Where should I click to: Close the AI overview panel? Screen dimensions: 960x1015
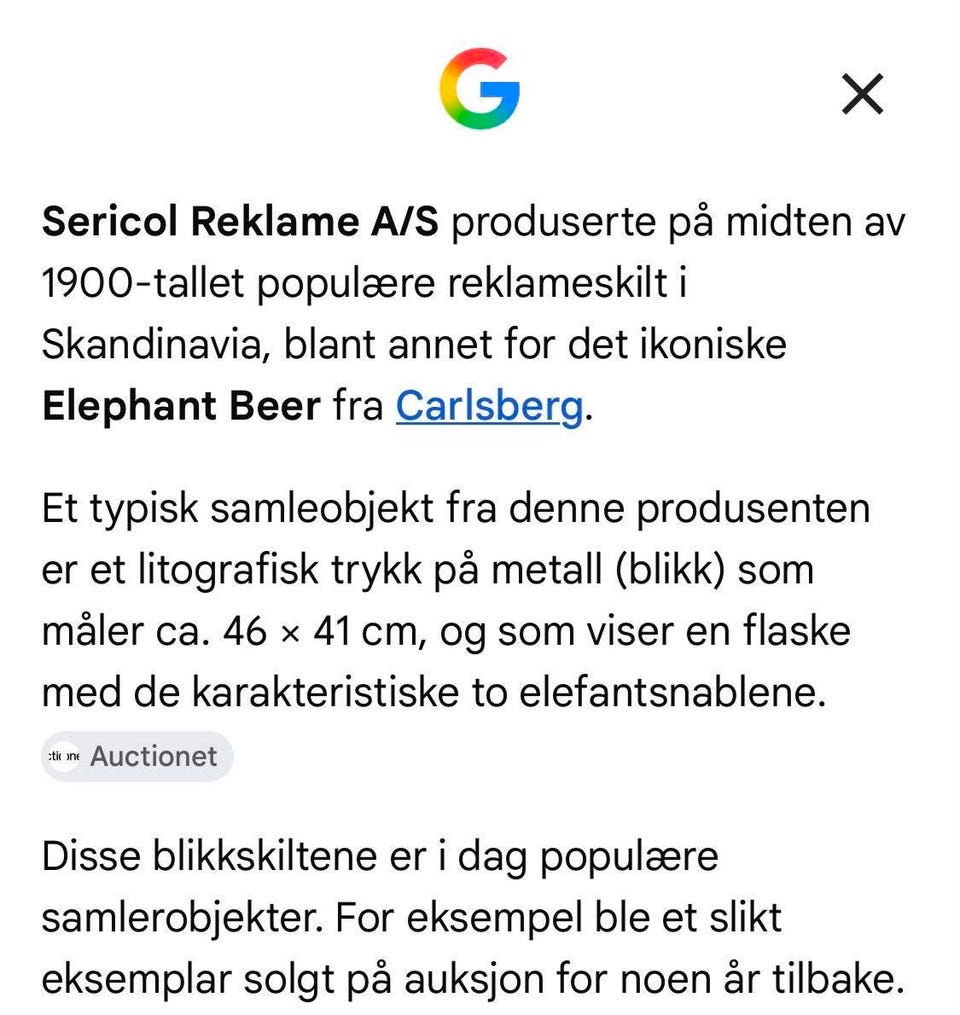[862, 94]
